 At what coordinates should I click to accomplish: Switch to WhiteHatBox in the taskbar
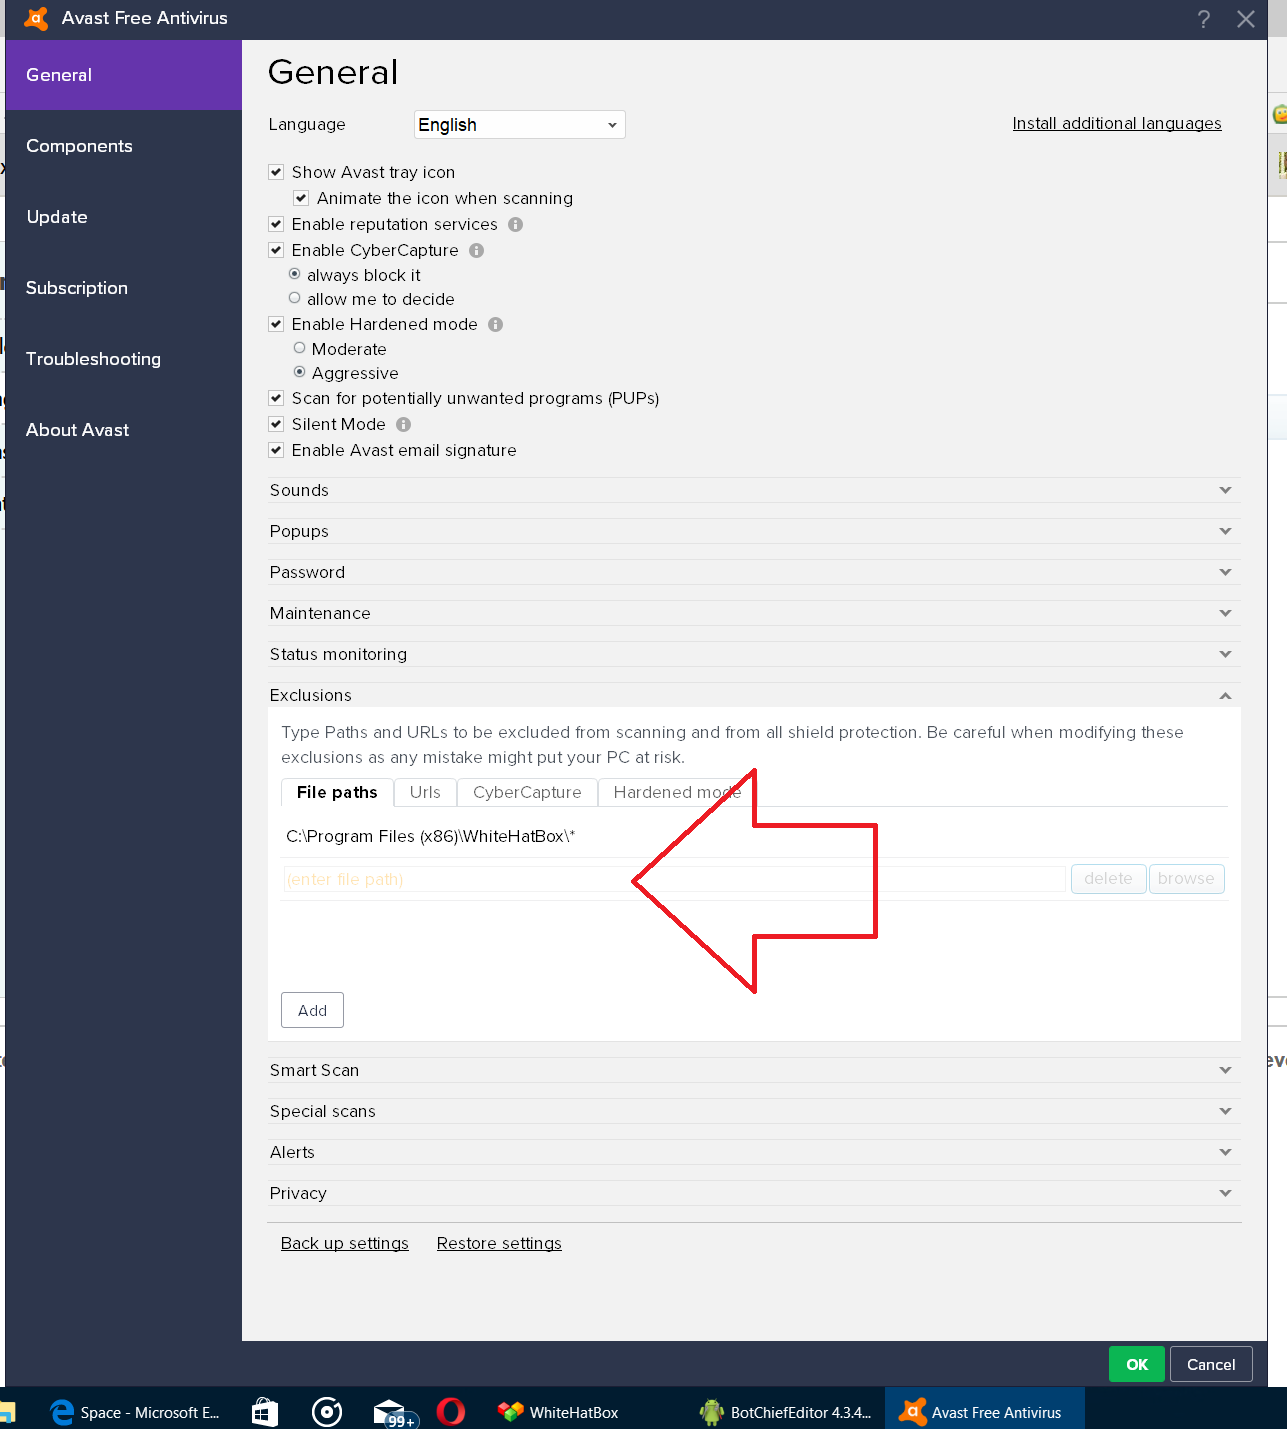pyautogui.click(x=559, y=1412)
